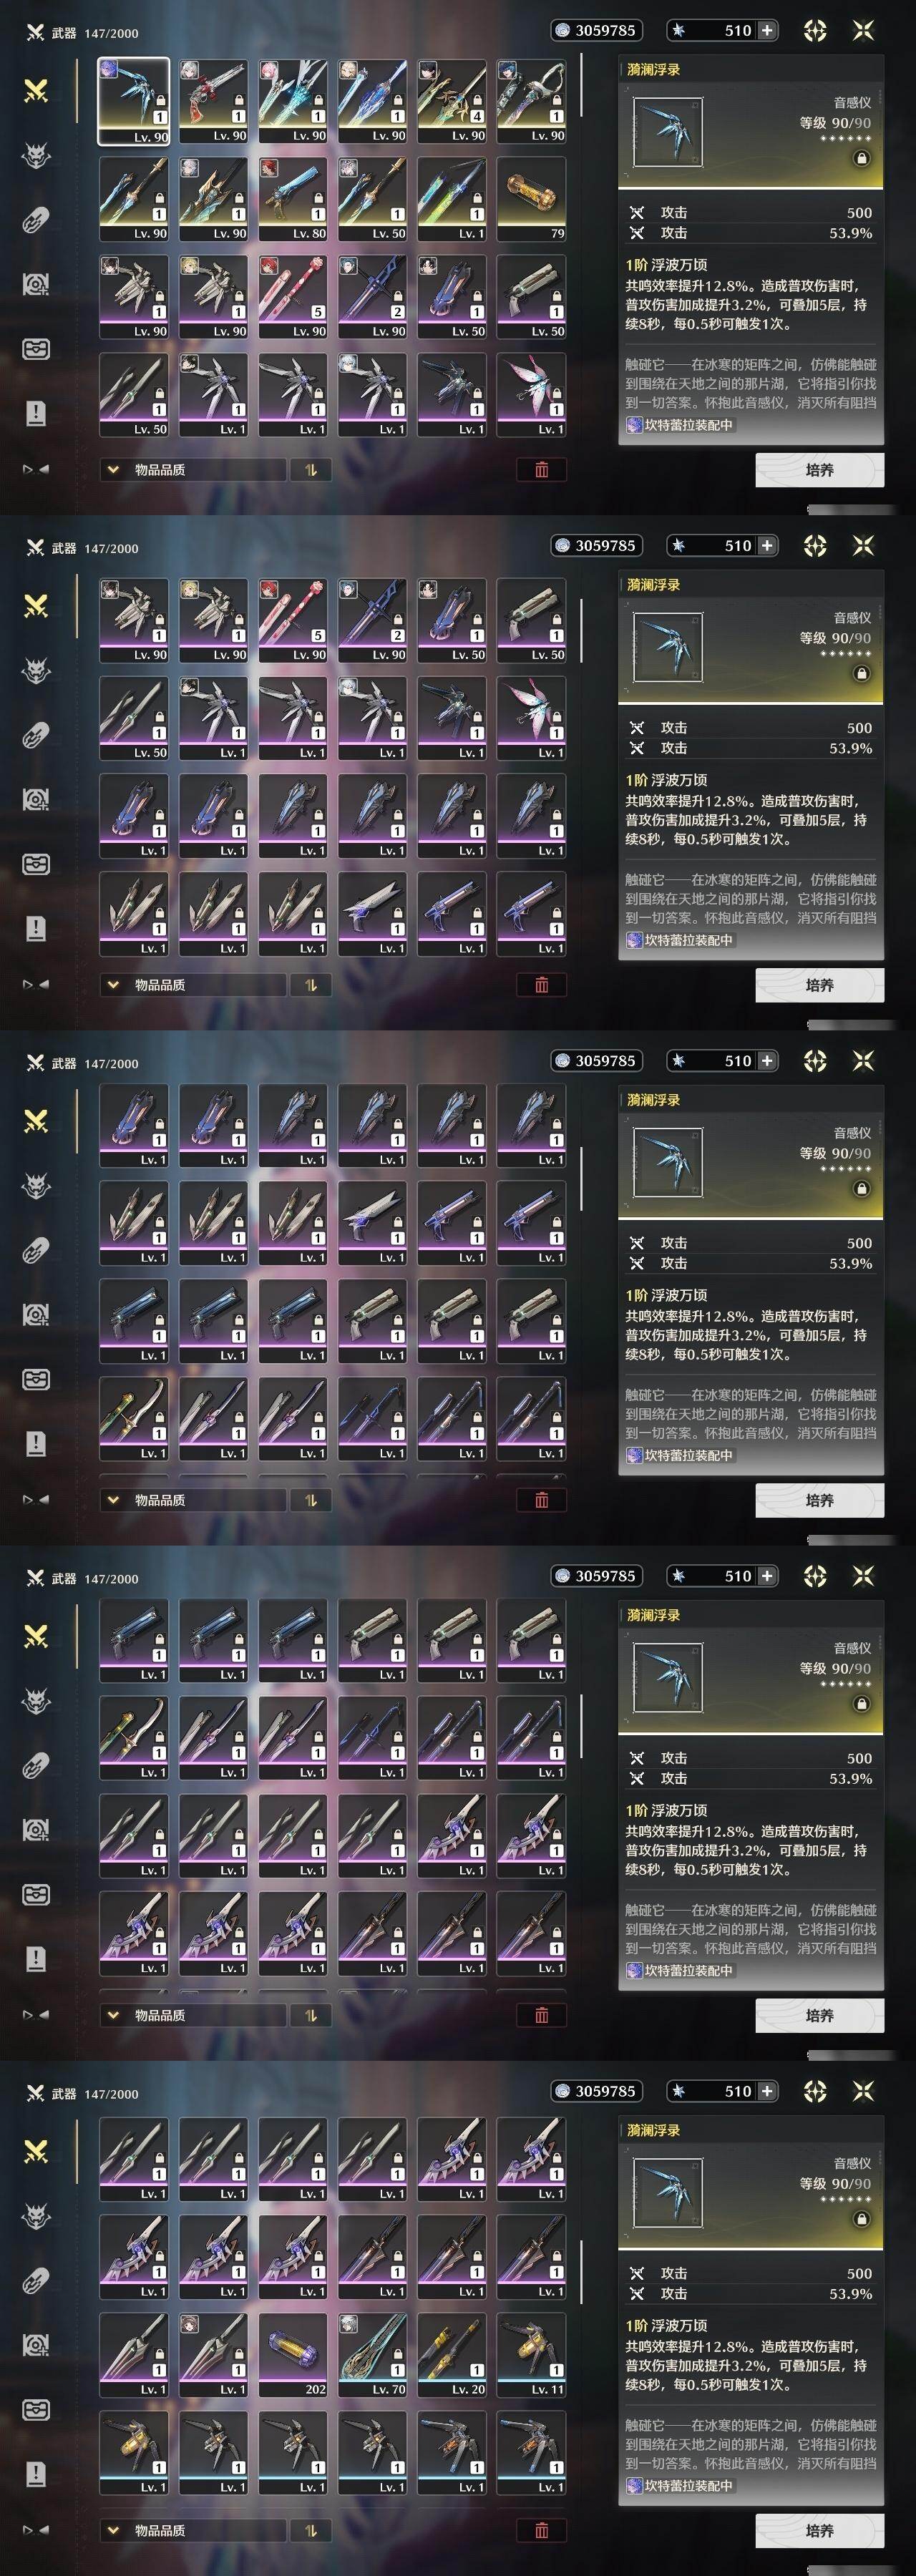Toggle the lock on 漪澜浮录 in topmost detail panel

861,157
